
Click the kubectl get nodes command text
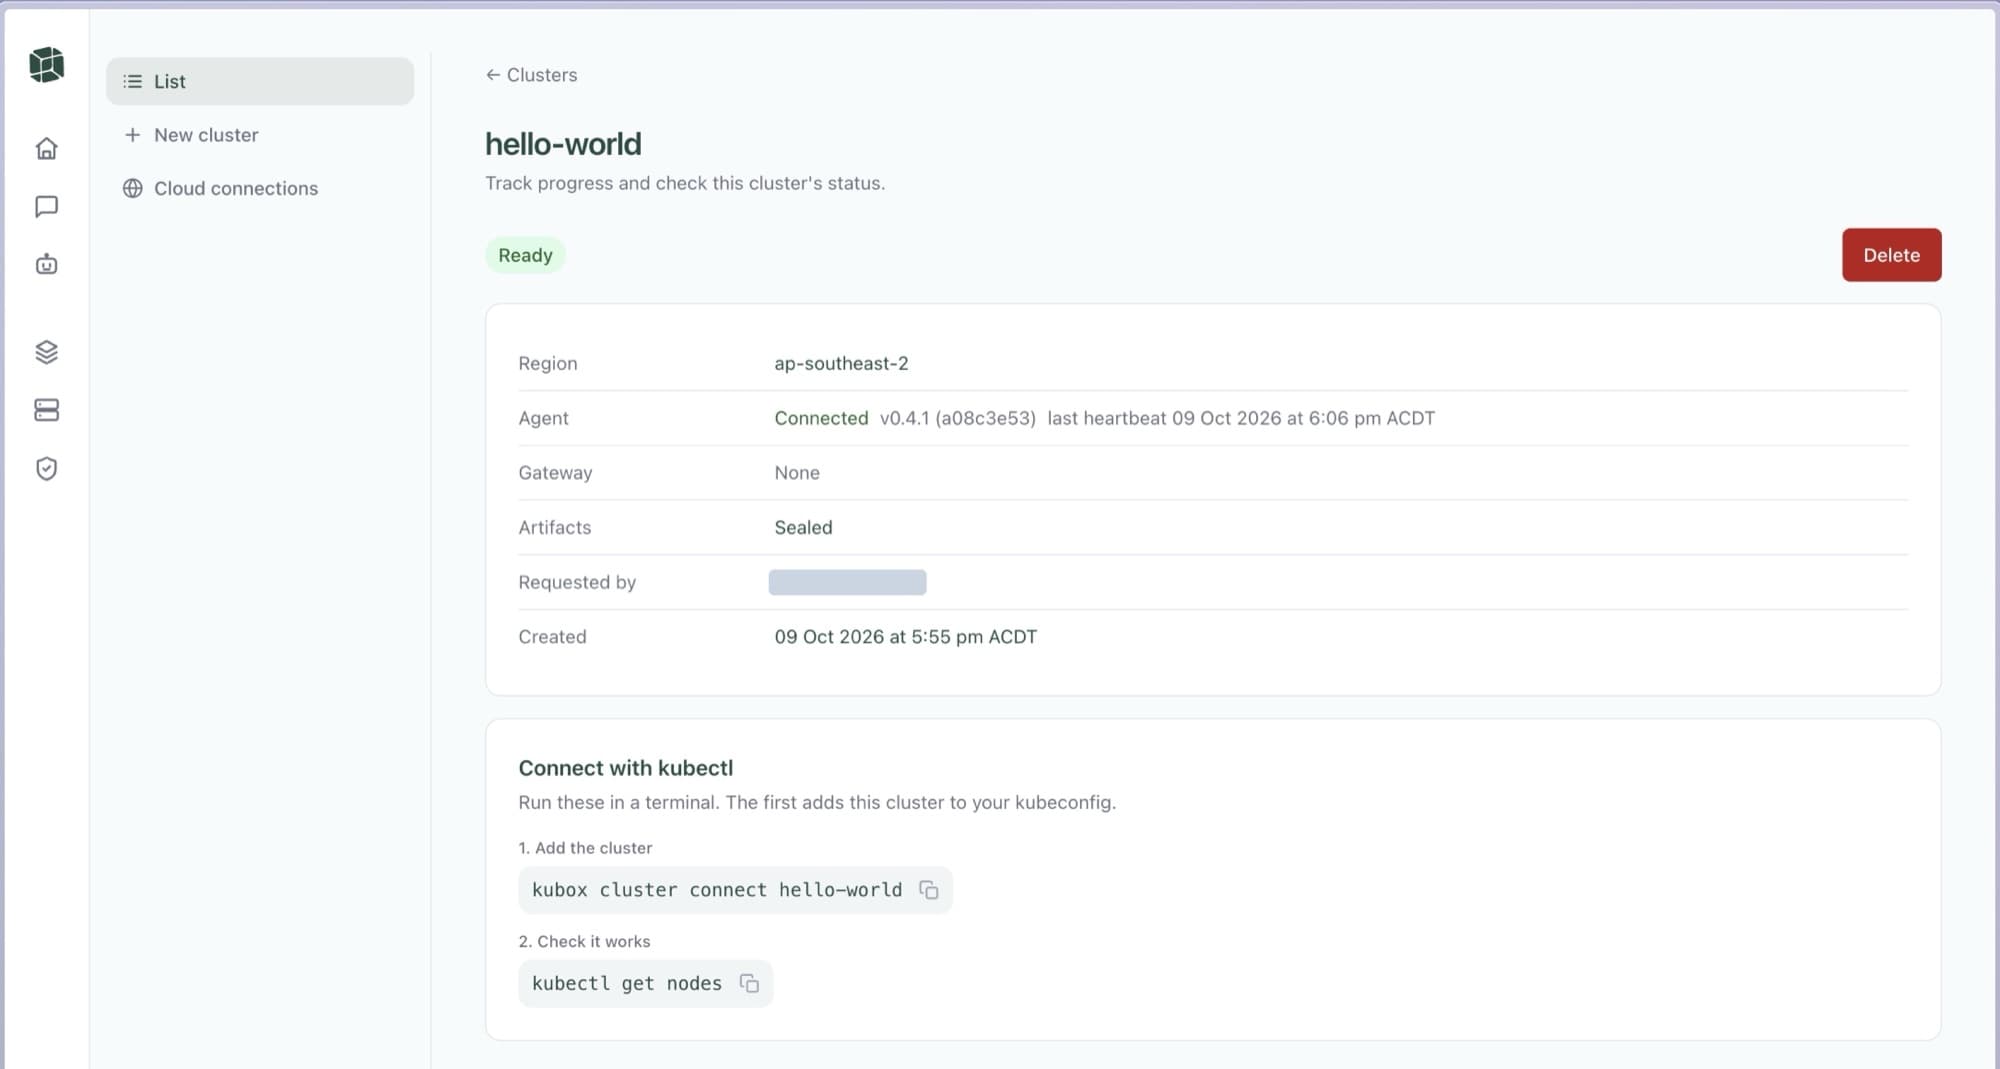627,983
